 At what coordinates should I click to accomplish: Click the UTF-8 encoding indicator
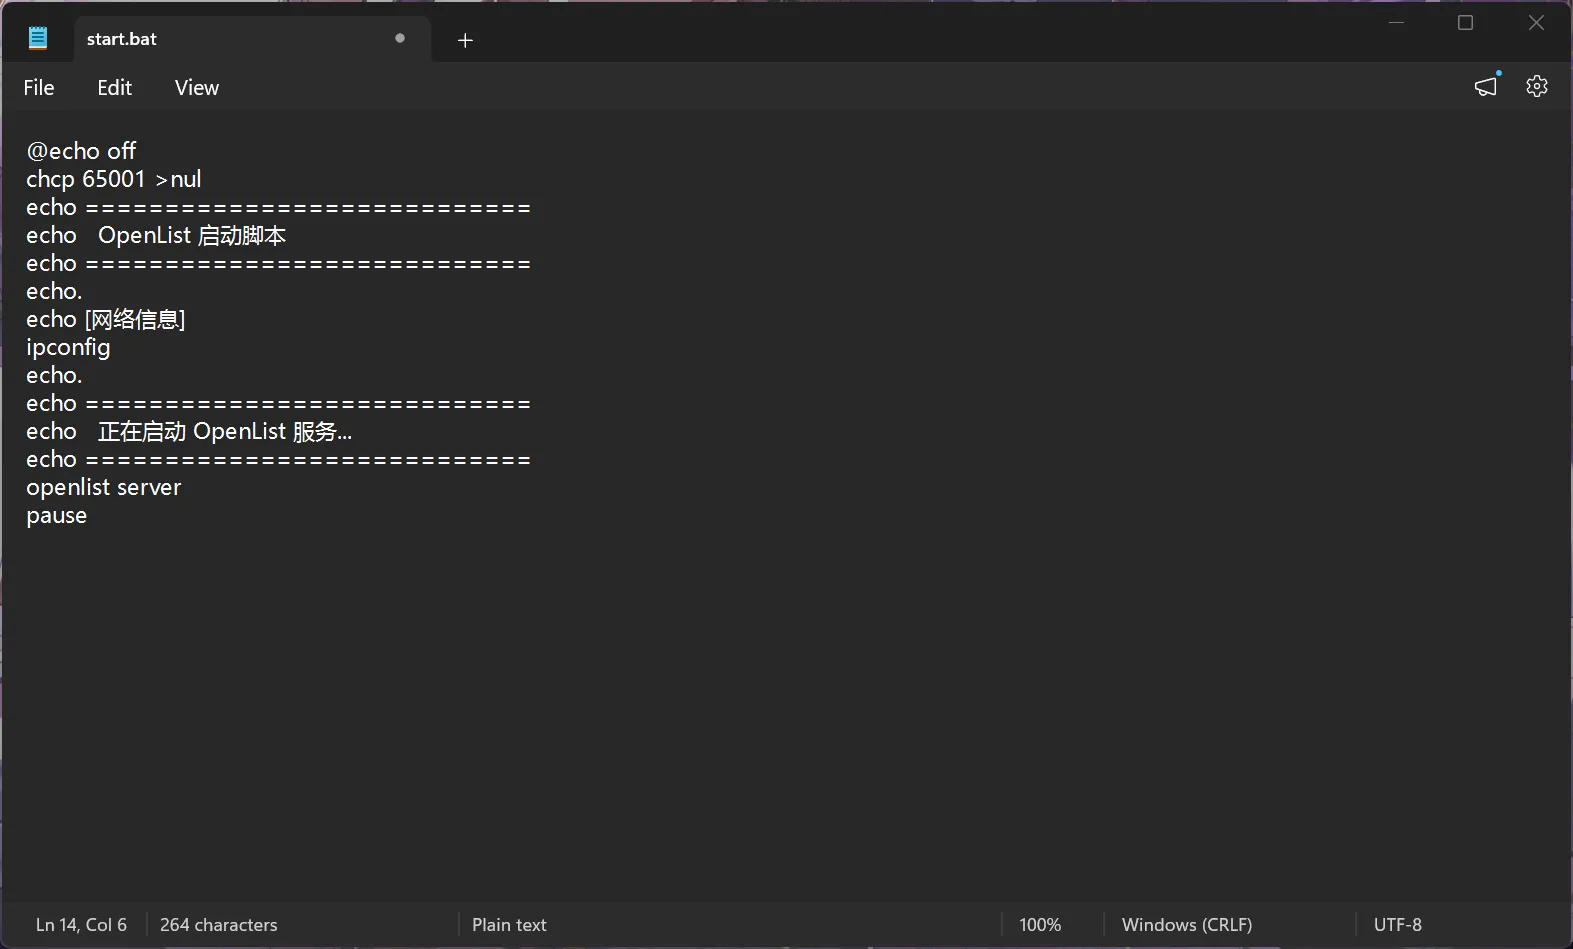click(x=1398, y=925)
